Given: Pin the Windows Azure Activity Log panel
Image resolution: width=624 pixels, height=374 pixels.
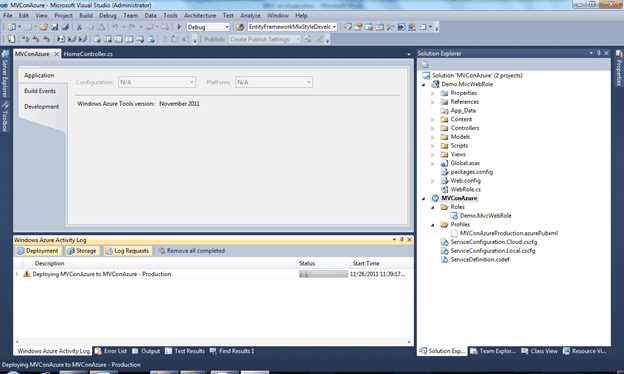Looking at the screenshot, I should point(402,240).
